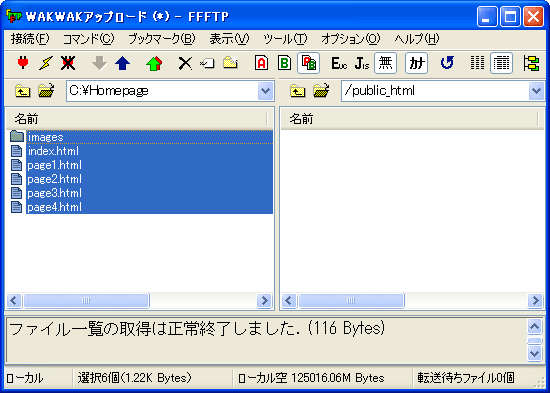This screenshot has width=550, height=393.
Task: Open the コマンド(C) menu
Action: tap(88, 39)
